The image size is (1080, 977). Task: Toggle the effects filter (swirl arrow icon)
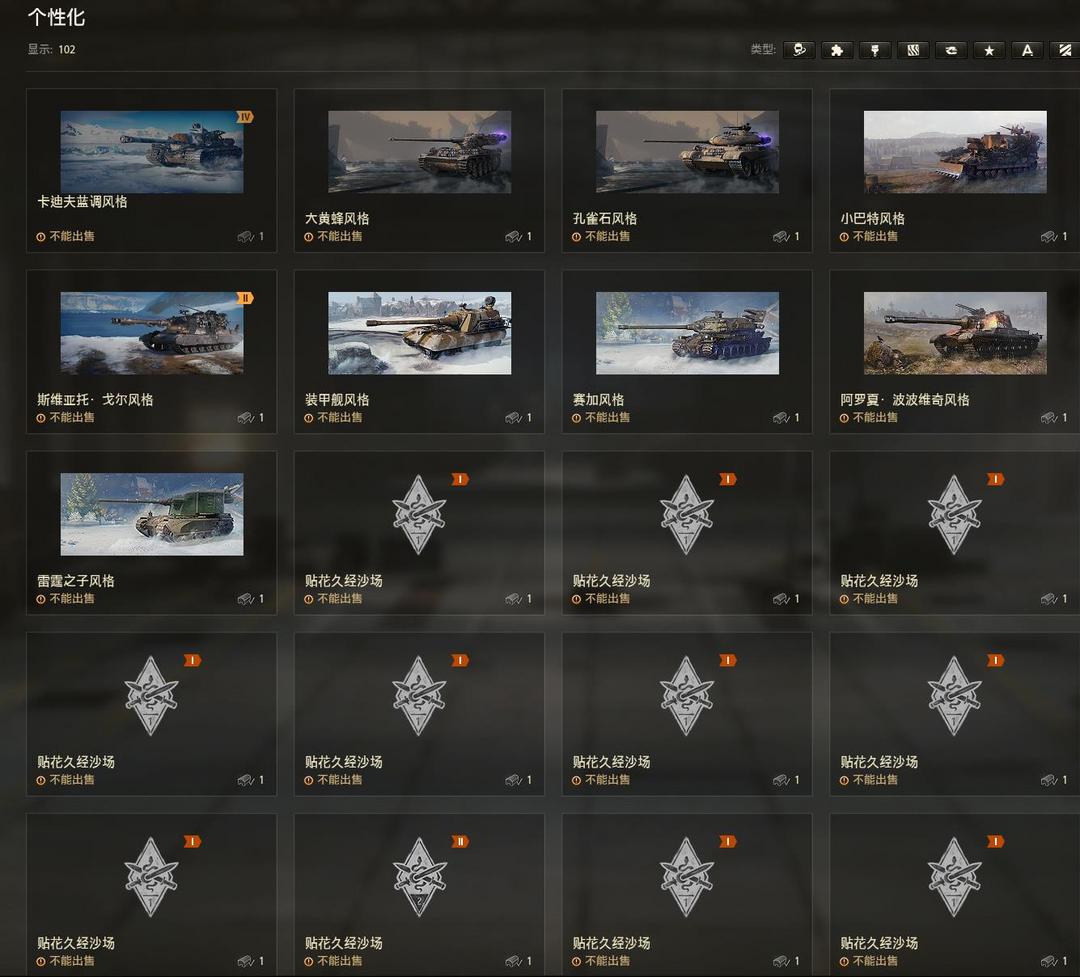pyautogui.click(x=951, y=50)
